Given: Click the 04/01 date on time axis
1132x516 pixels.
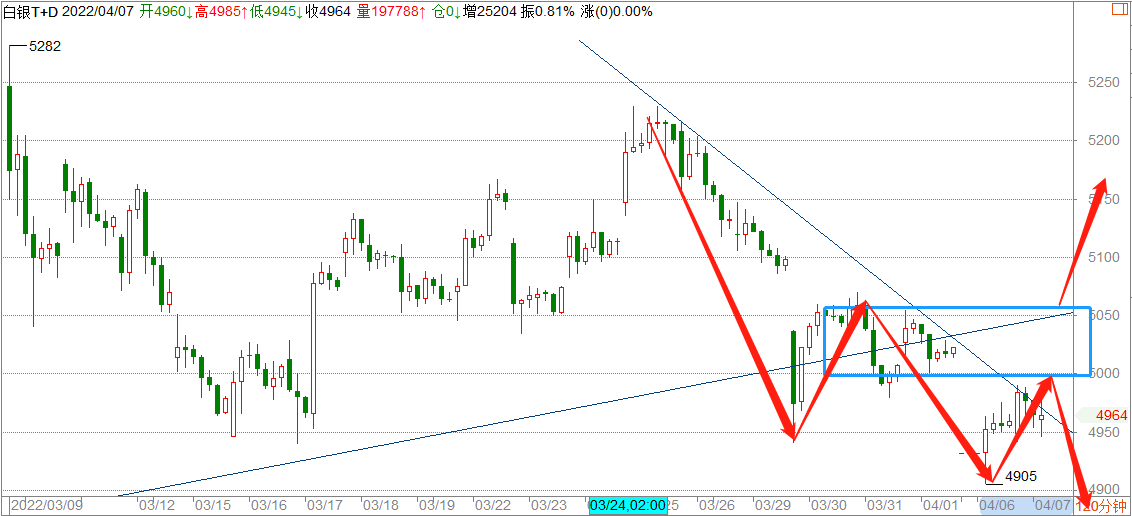Looking at the screenshot, I should coord(939,504).
